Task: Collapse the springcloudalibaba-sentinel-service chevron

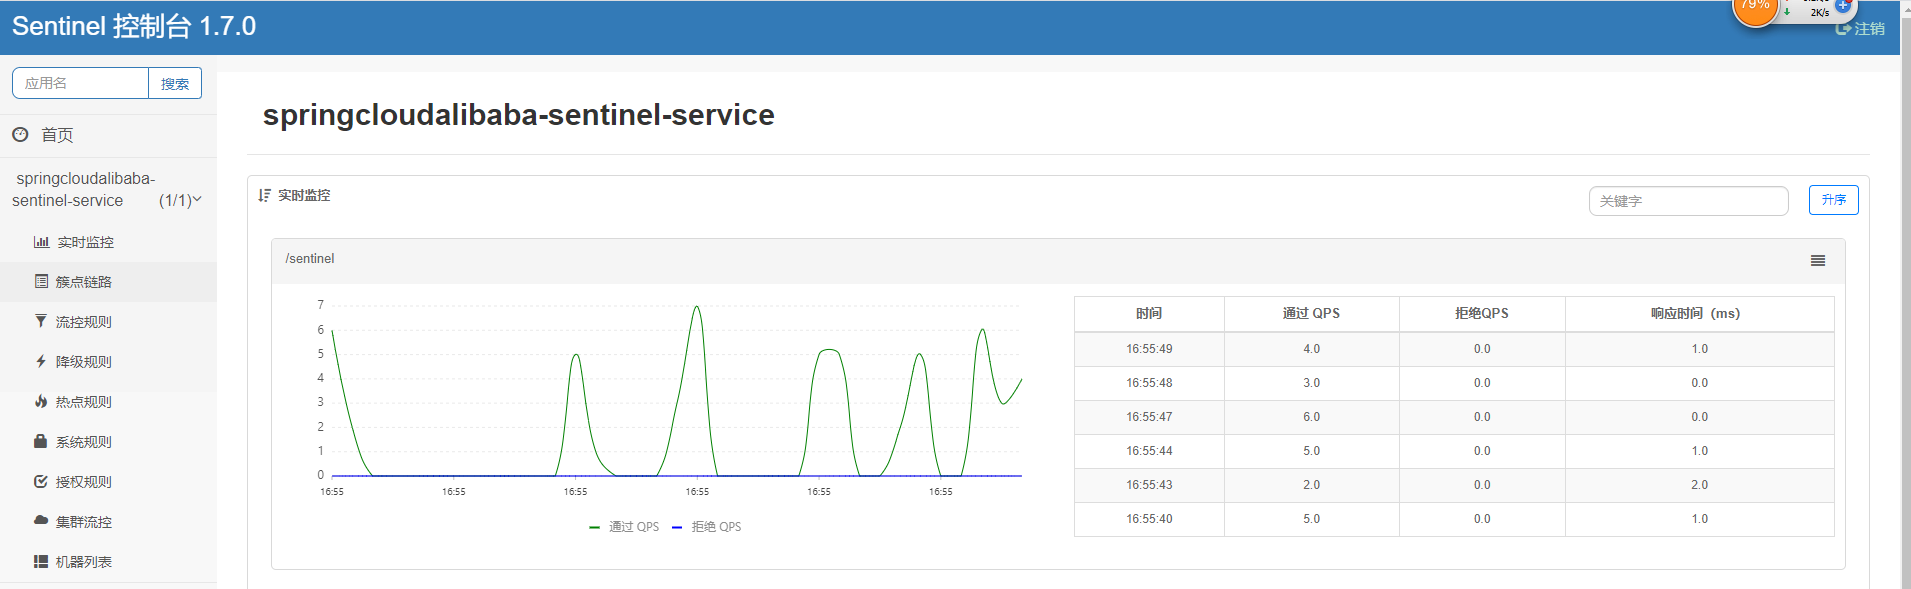Action: coord(197,199)
